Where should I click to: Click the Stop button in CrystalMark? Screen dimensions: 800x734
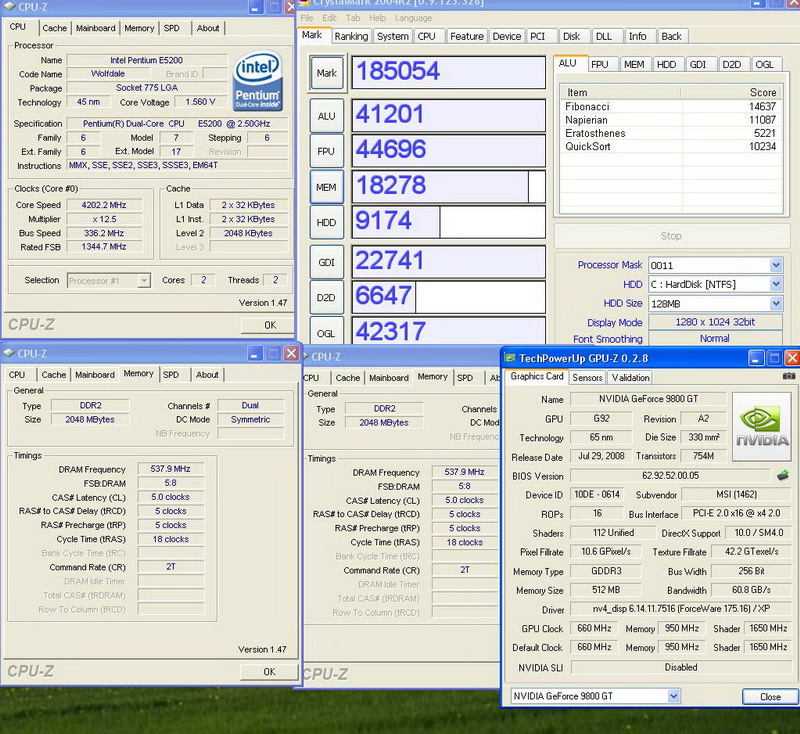[x=671, y=236]
